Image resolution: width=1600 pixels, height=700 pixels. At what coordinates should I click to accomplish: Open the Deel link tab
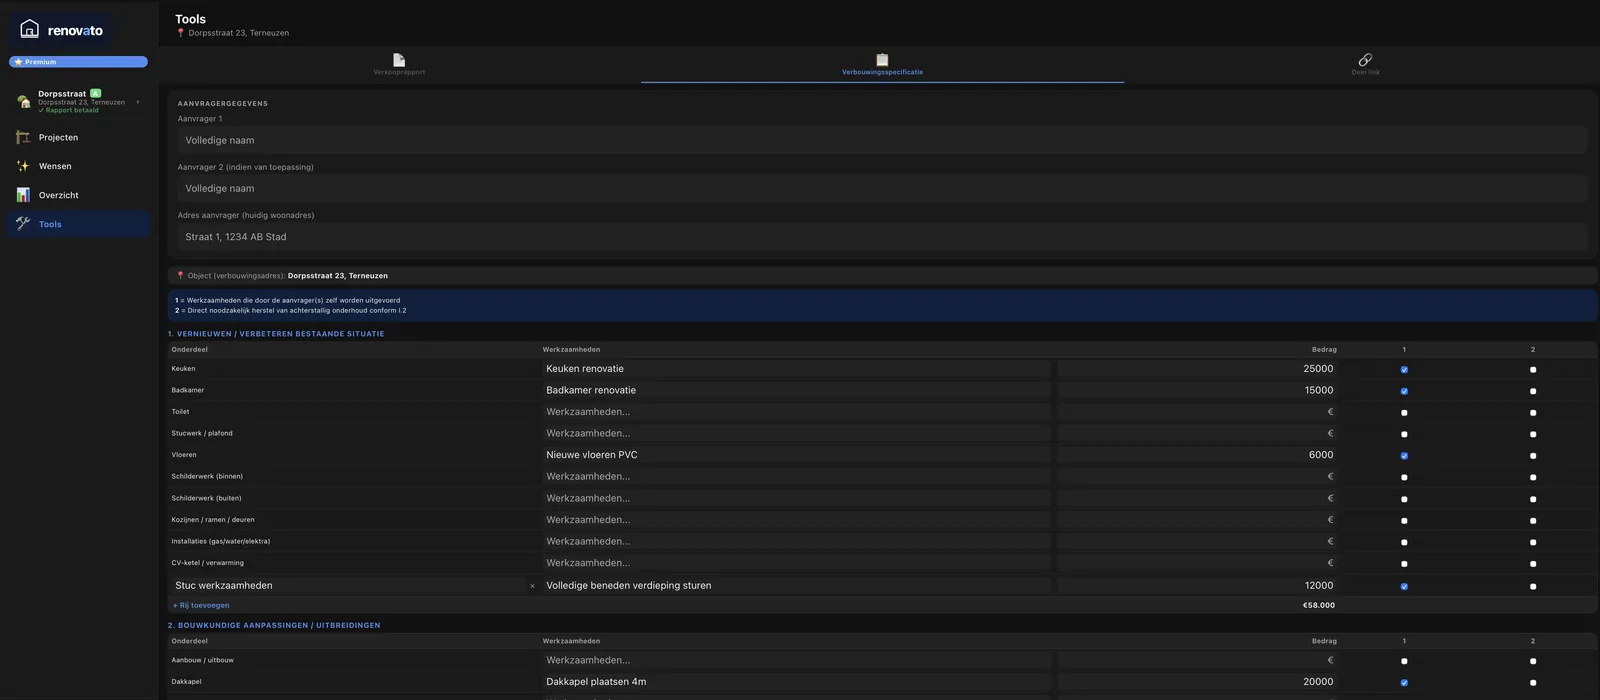tap(1365, 65)
